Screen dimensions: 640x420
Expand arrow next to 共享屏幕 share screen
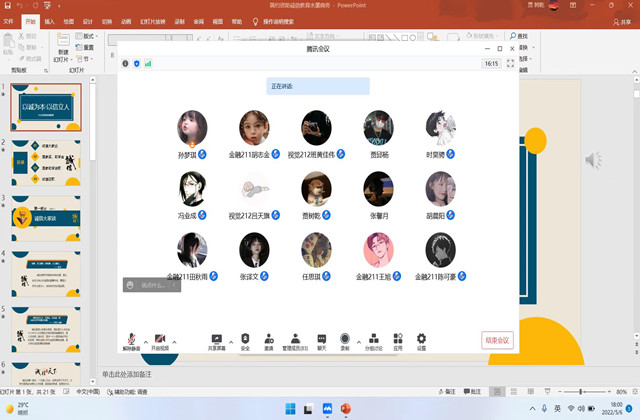pyautogui.click(x=232, y=340)
